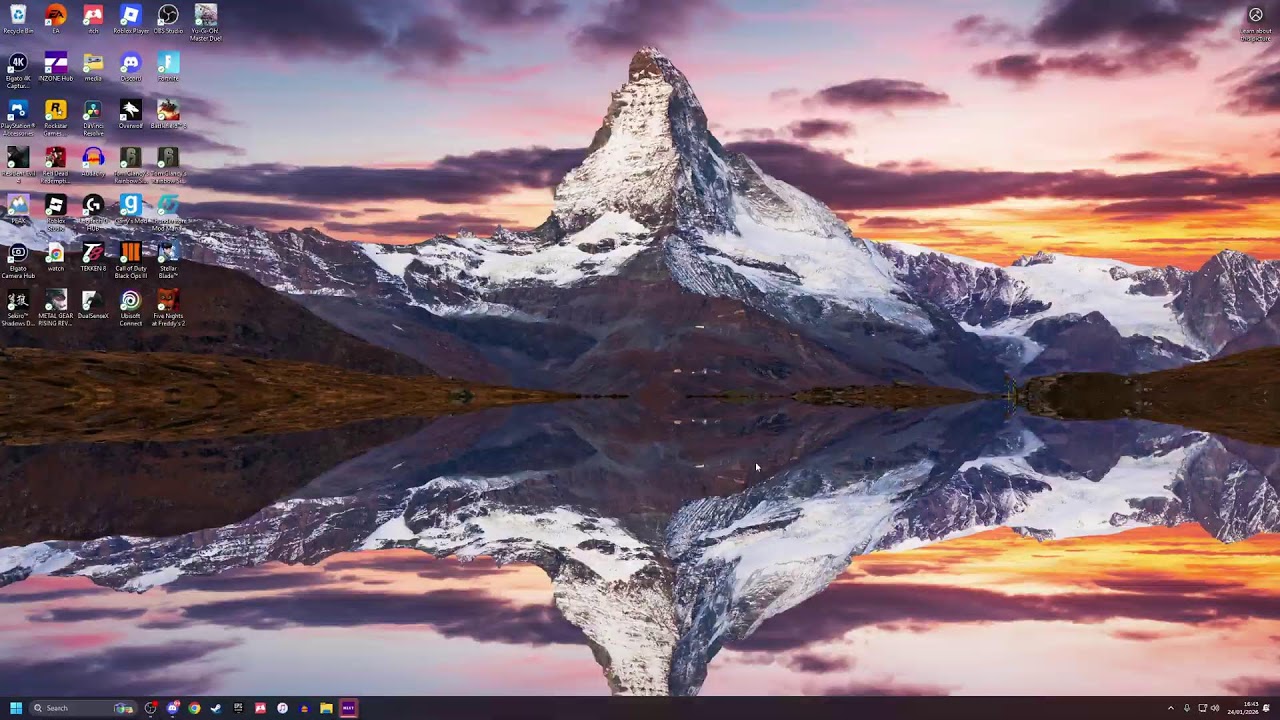Open the itch app from the taskbar

260,708
